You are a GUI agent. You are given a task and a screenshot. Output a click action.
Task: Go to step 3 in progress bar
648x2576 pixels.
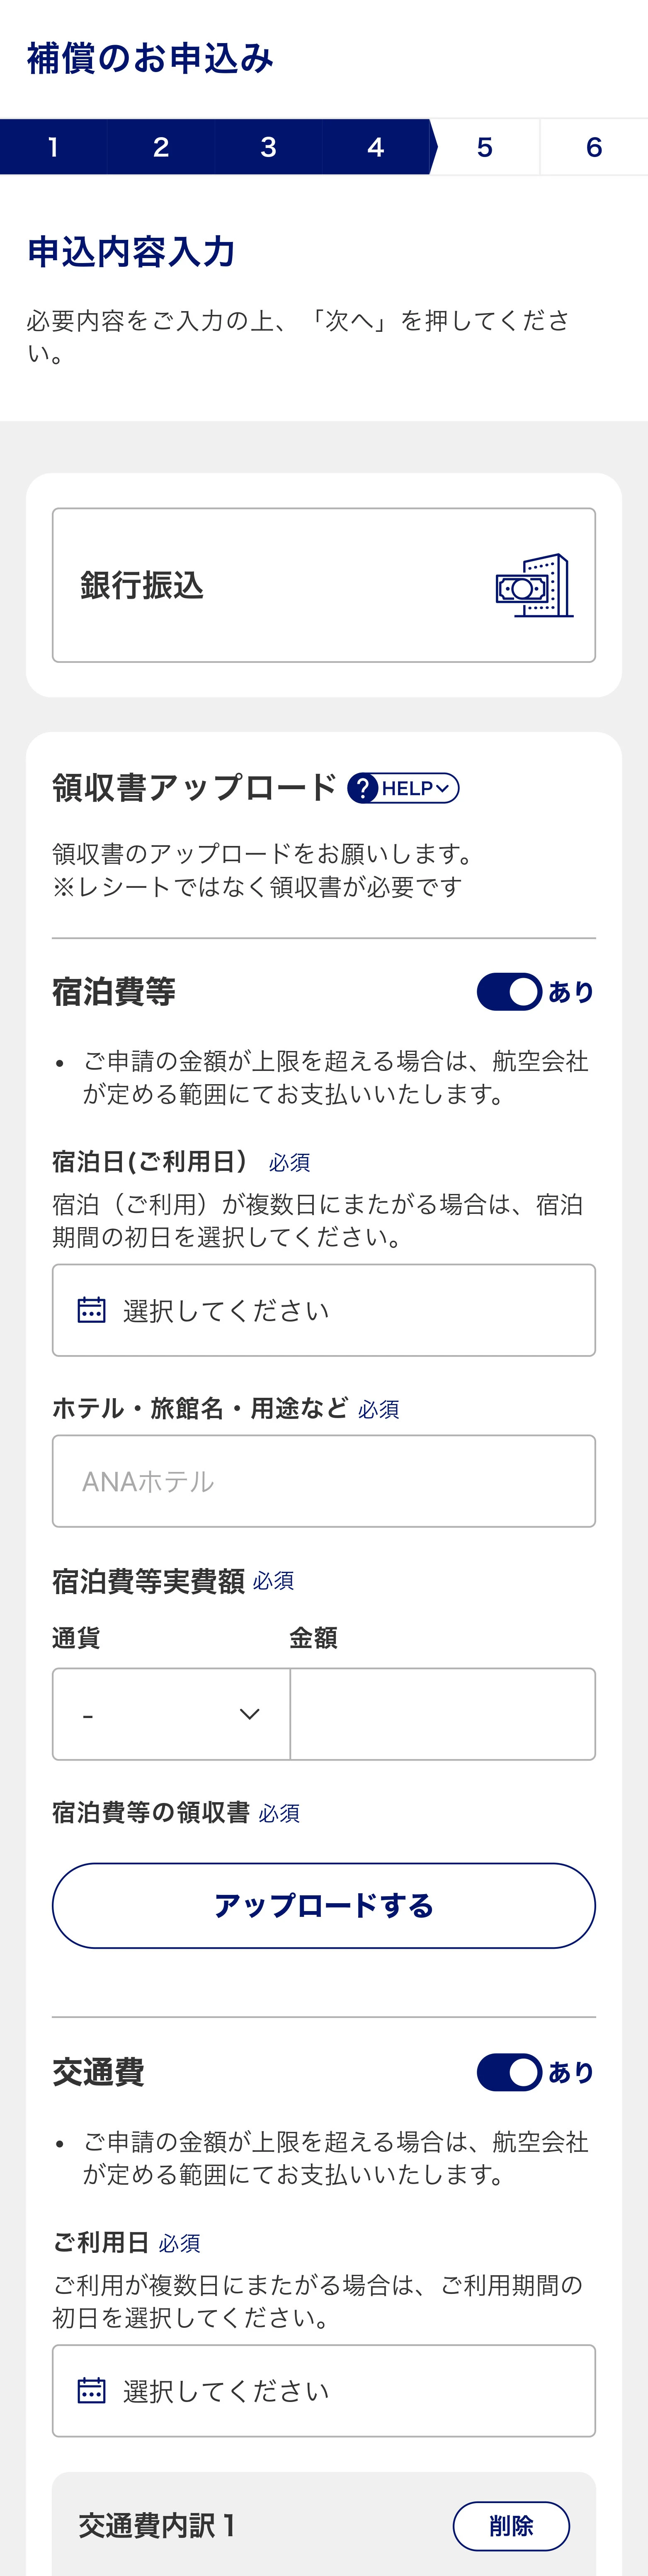pos(268,147)
